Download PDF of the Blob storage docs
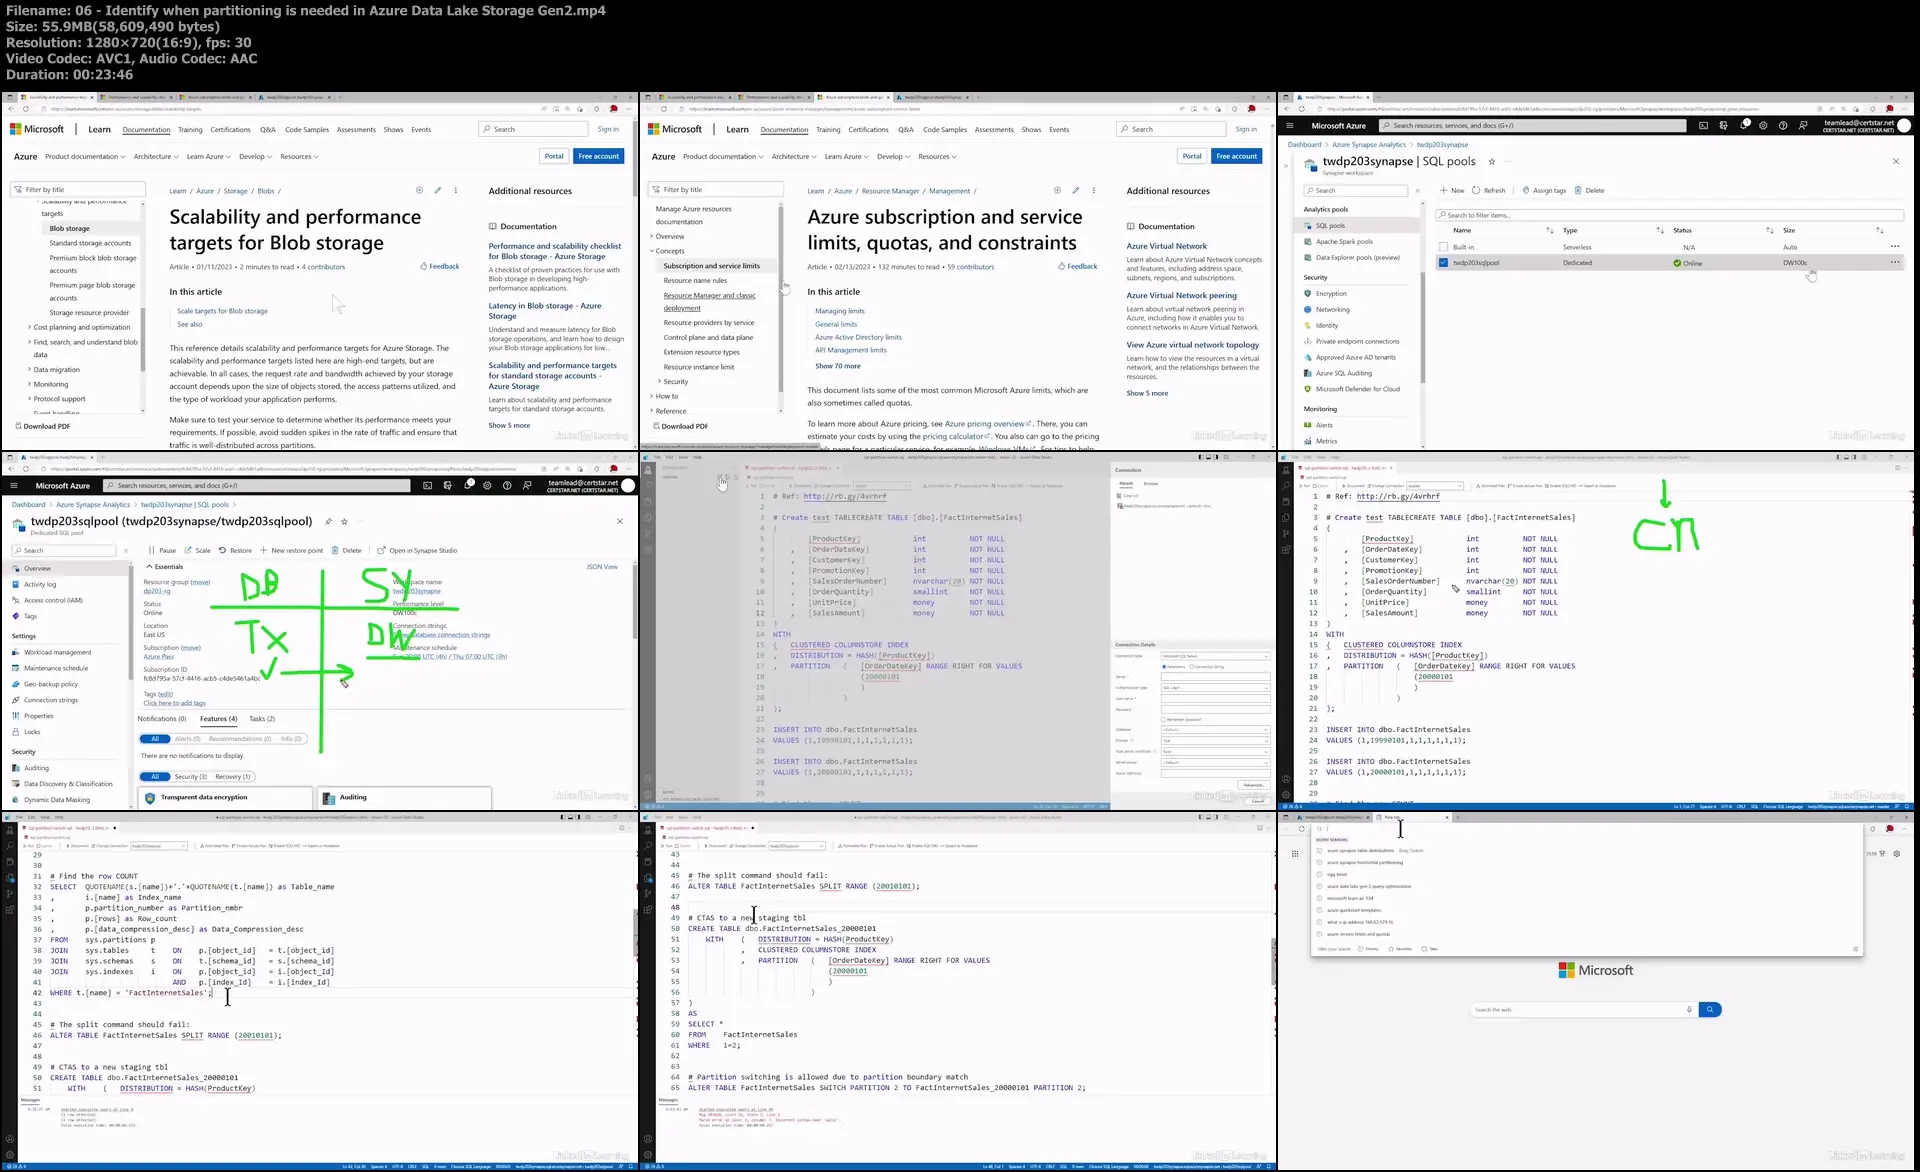1920x1172 pixels. [x=43, y=426]
